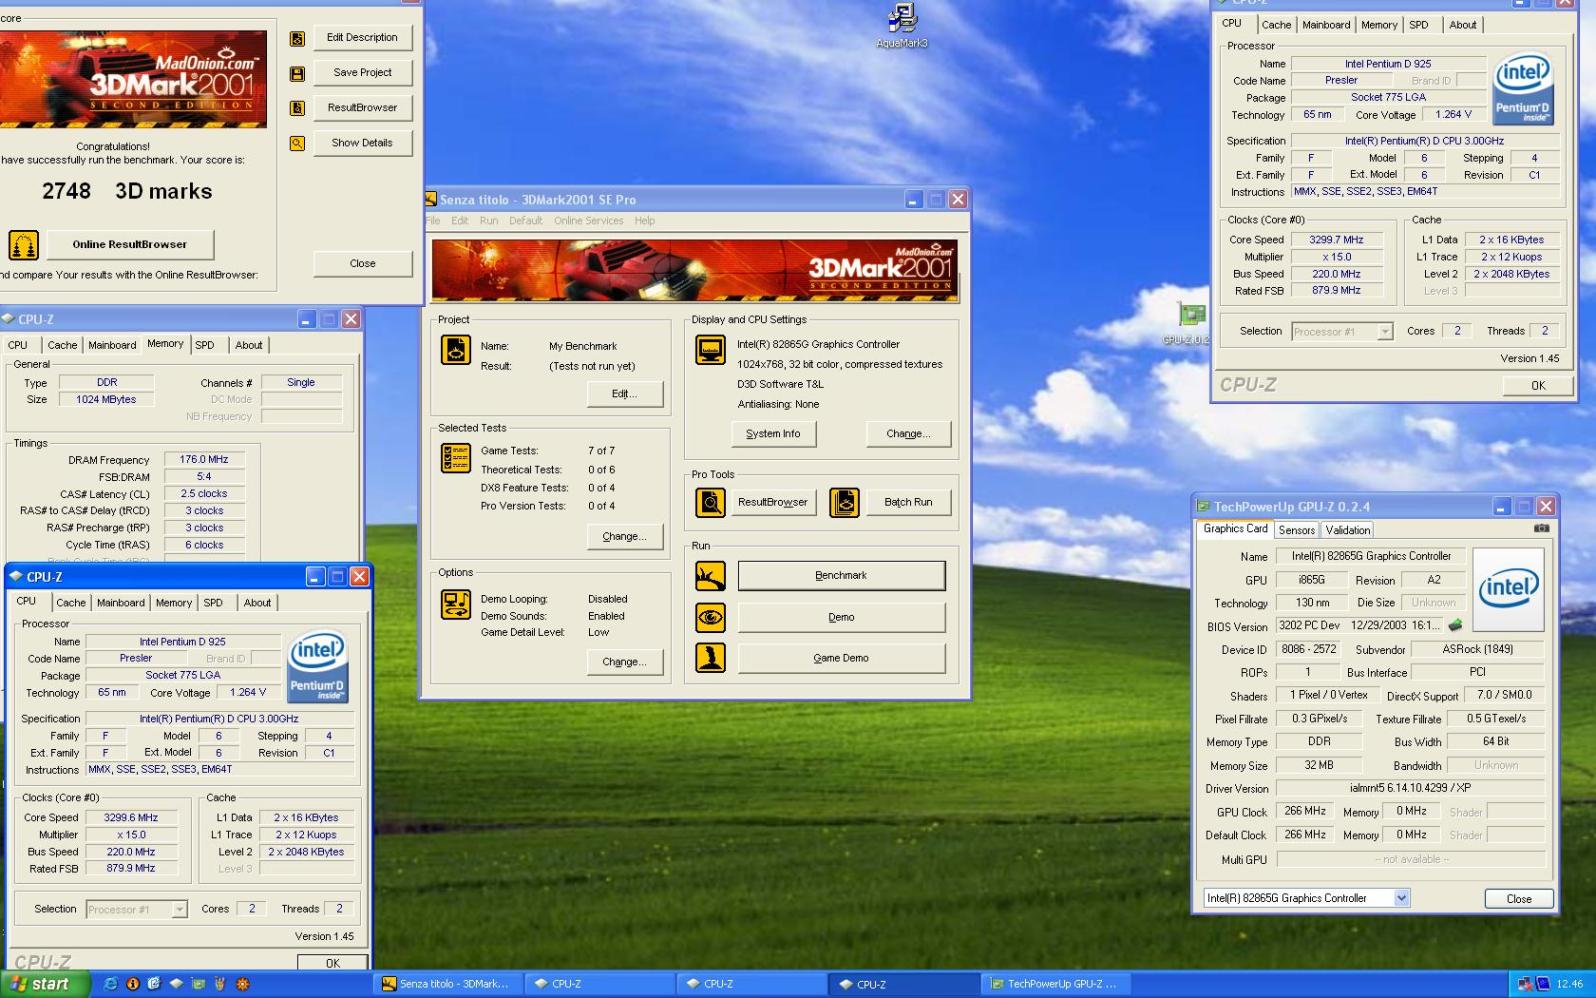Open the Run menu in 3DMark2001 SE Pro
The height and width of the screenshot is (998, 1596).
488,221
